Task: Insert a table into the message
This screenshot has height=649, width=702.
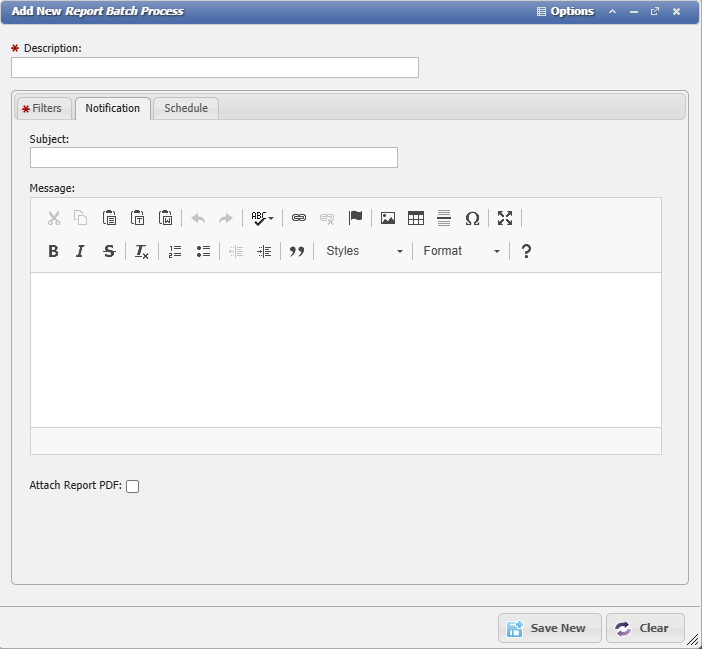Action: click(416, 218)
